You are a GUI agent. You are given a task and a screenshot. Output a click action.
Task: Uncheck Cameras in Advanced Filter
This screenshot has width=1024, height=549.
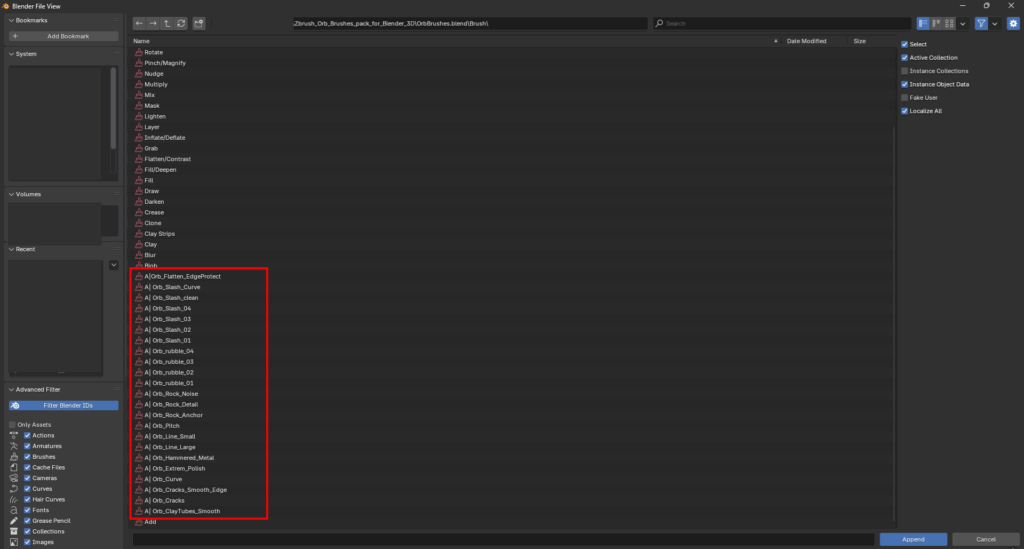(x=27, y=478)
